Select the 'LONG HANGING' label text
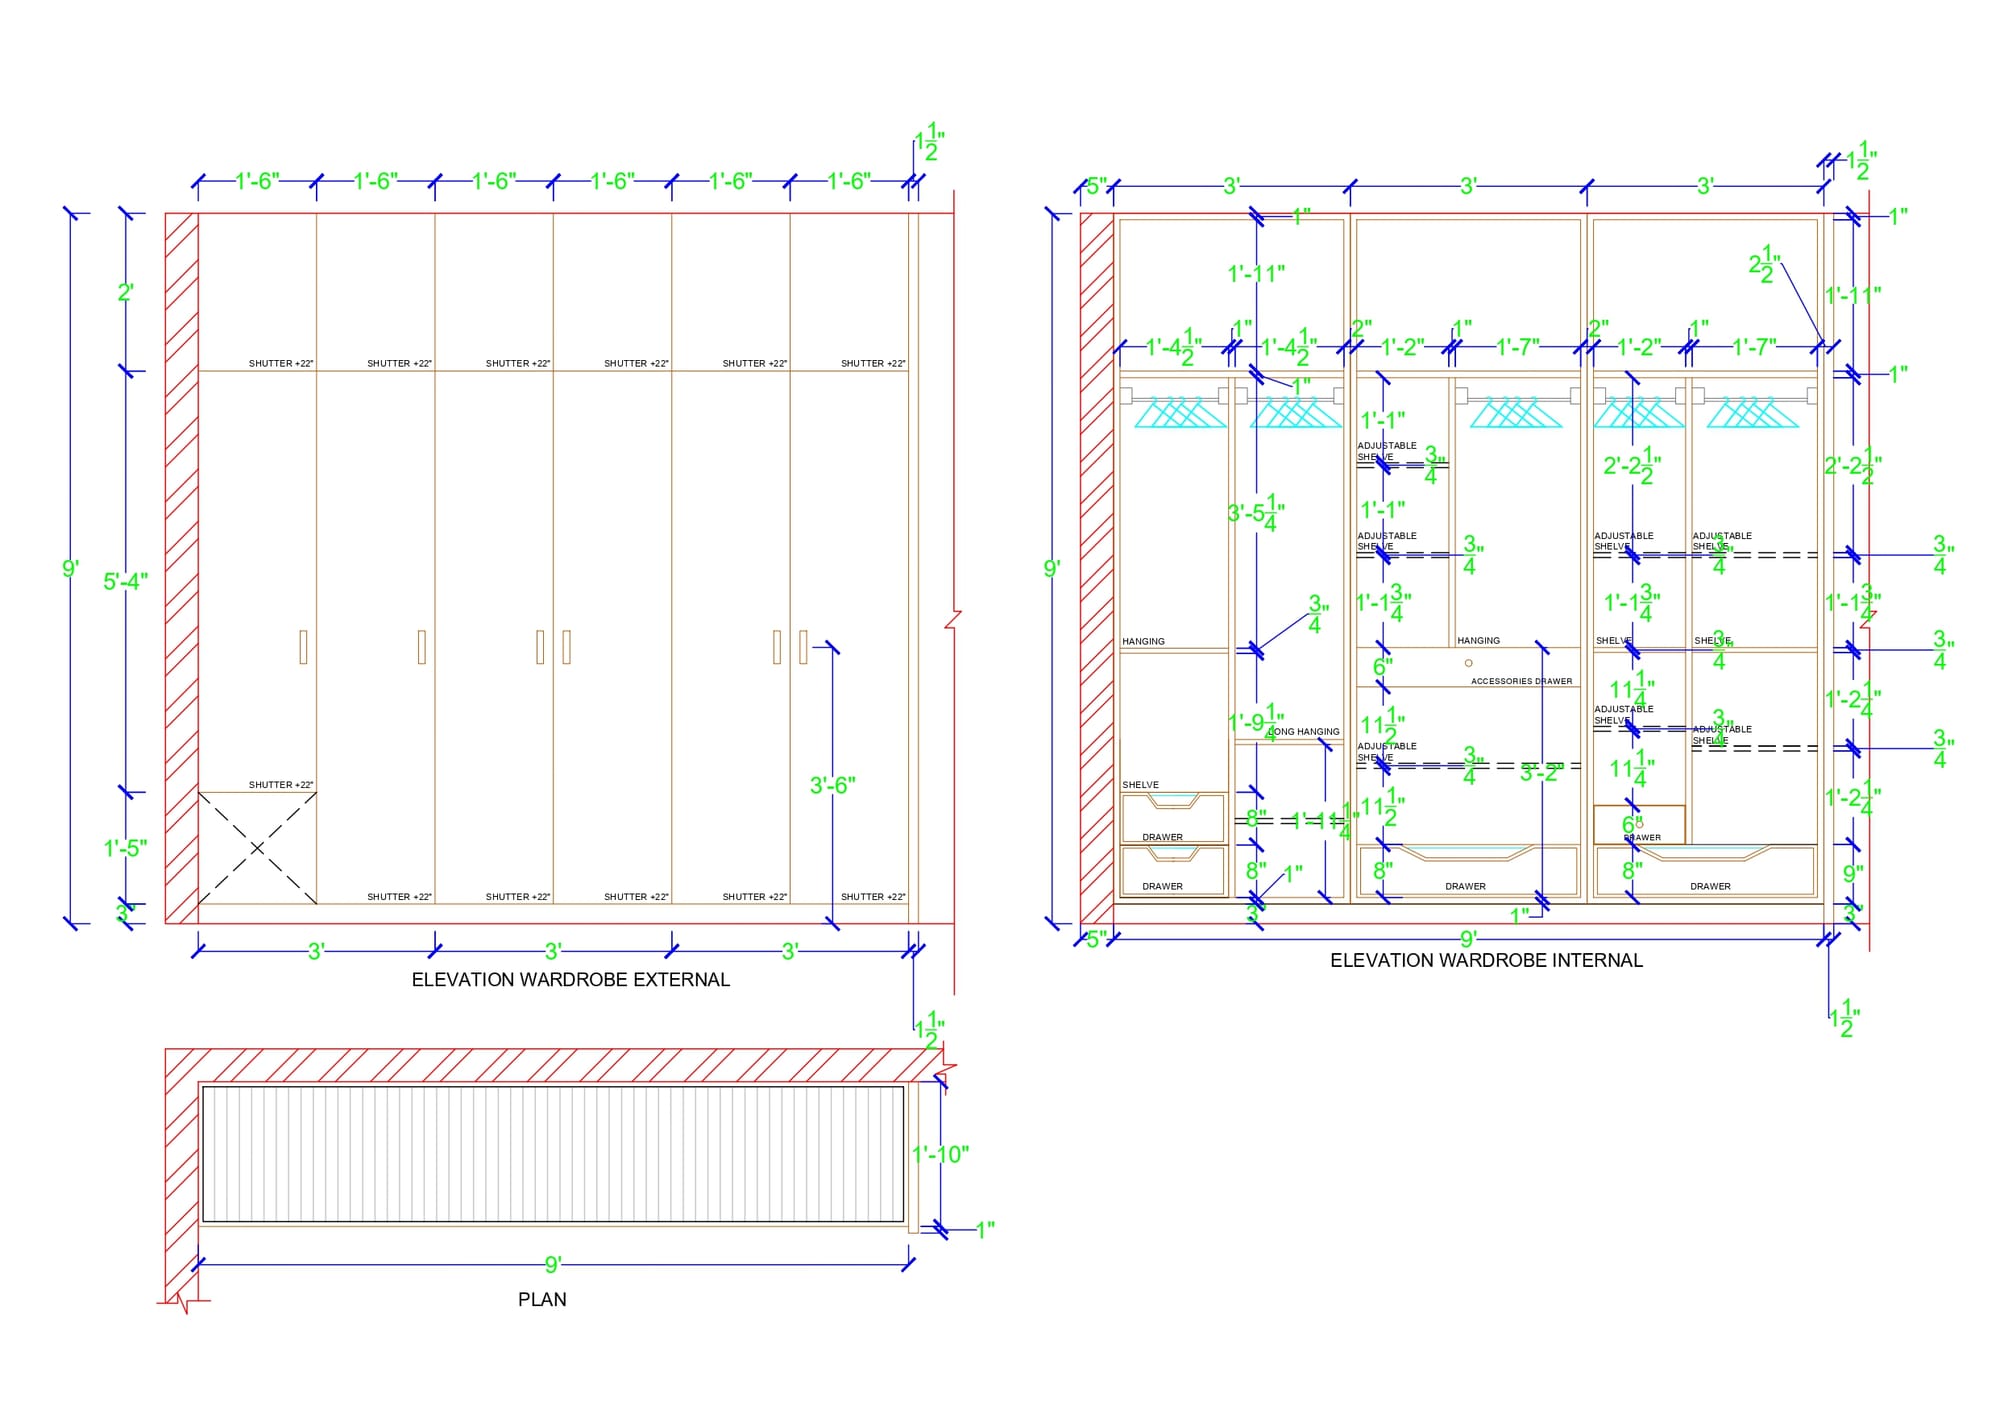Viewport: 2000px width, 1414px height. pyautogui.click(x=1305, y=732)
